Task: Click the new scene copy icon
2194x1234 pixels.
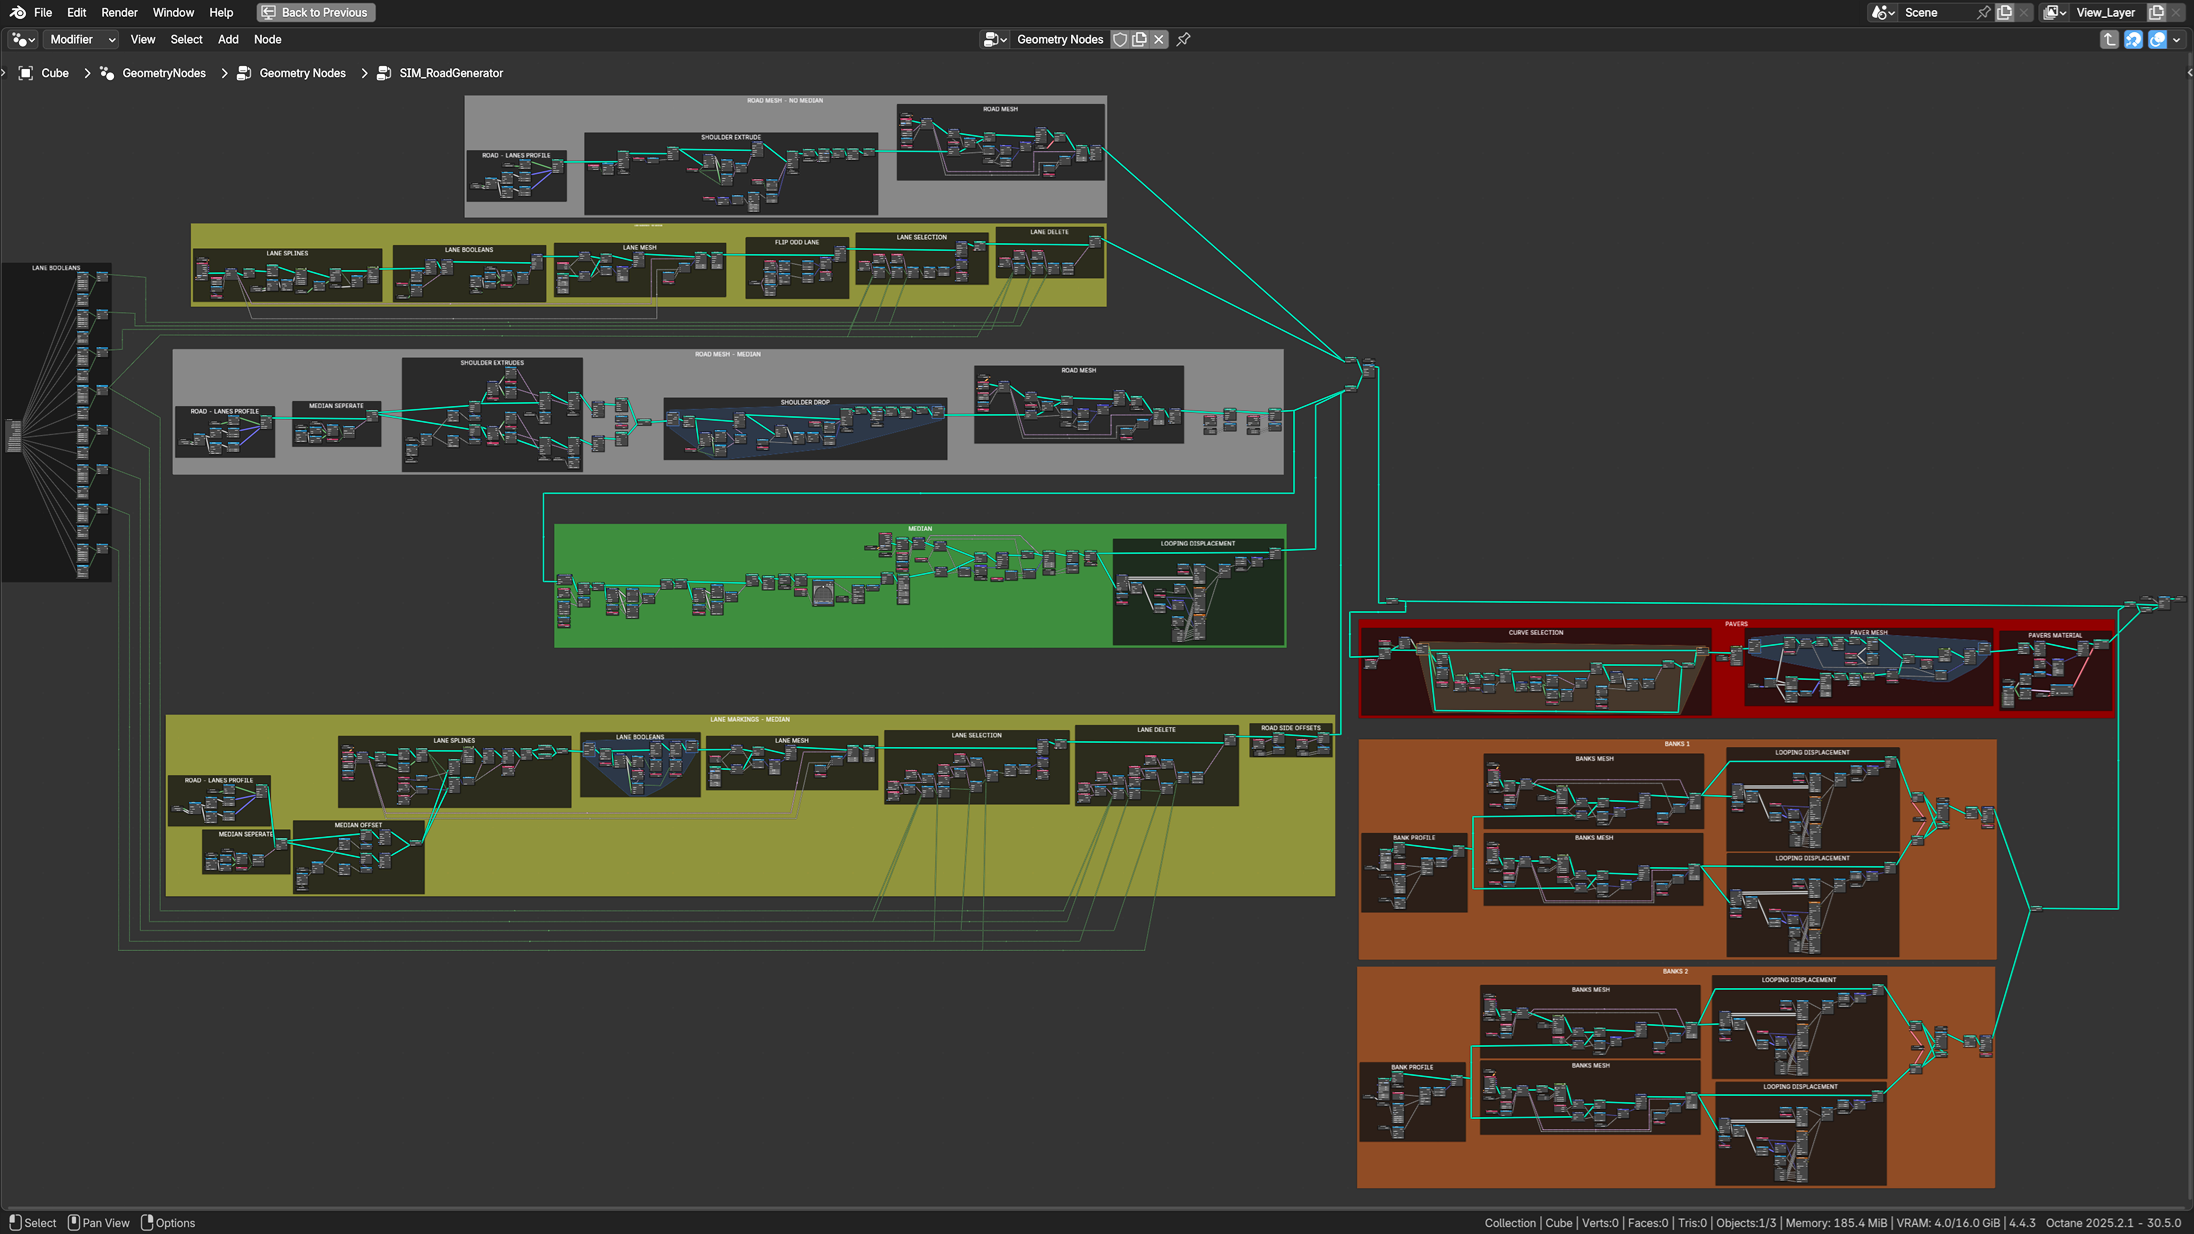Action: tap(2004, 13)
